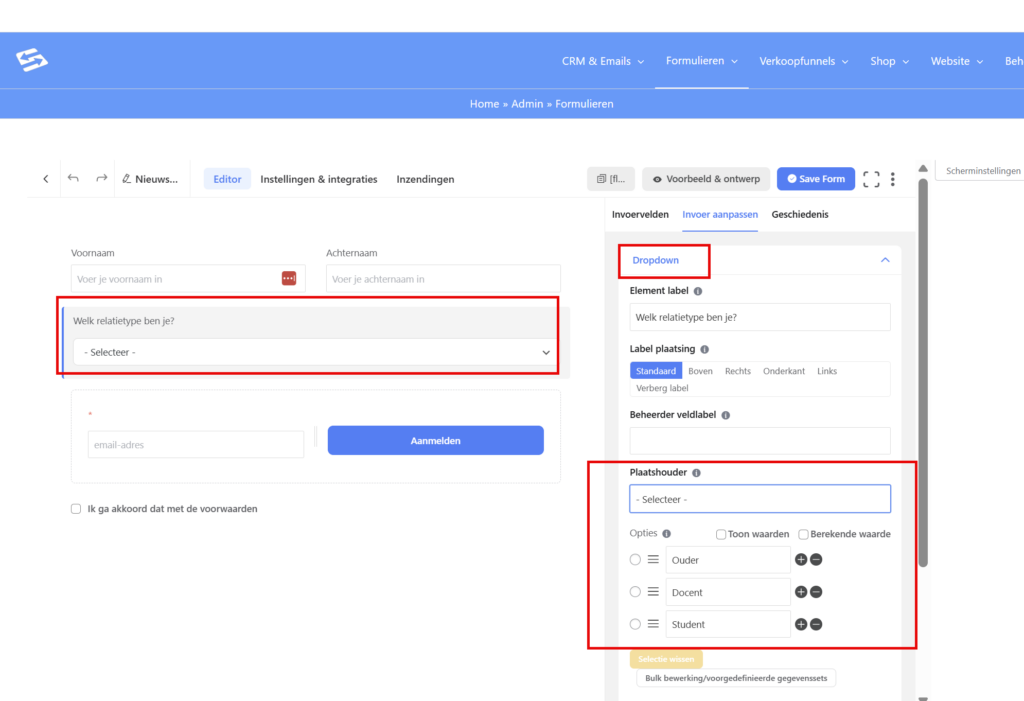Click the Element label text field
1024x701 pixels.
click(x=760, y=318)
